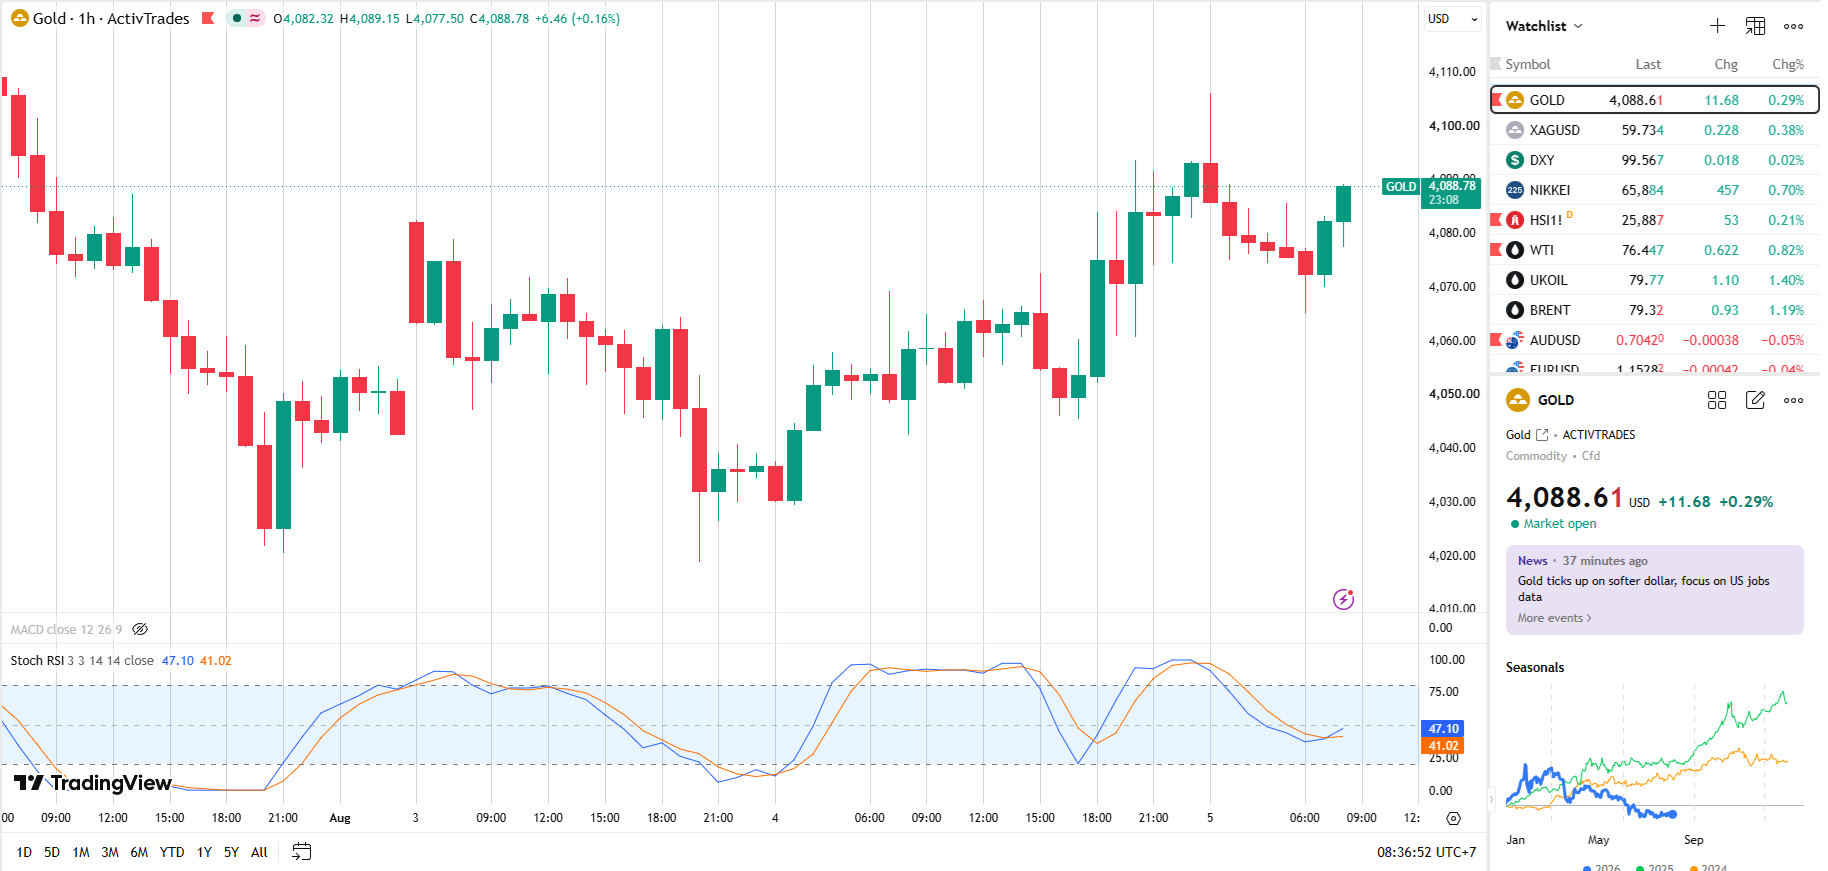Image resolution: width=1828 pixels, height=871 pixels.
Task: Select the 1M time range tab
Action: click(x=81, y=852)
